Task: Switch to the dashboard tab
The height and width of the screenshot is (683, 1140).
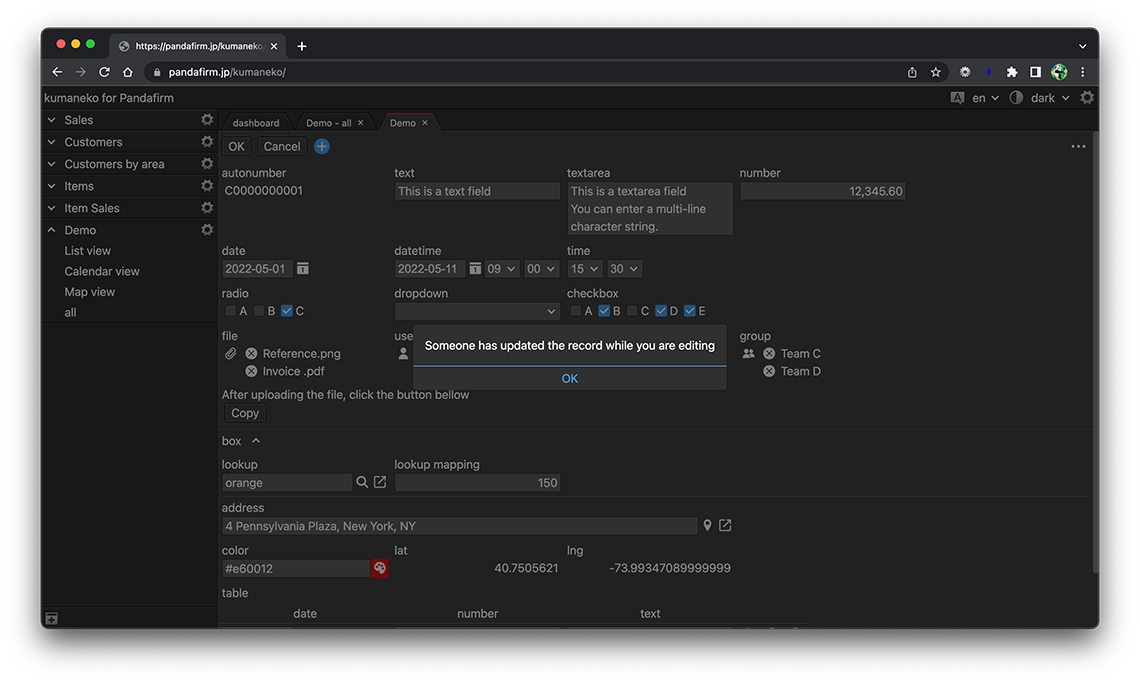Action: coord(256,123)
